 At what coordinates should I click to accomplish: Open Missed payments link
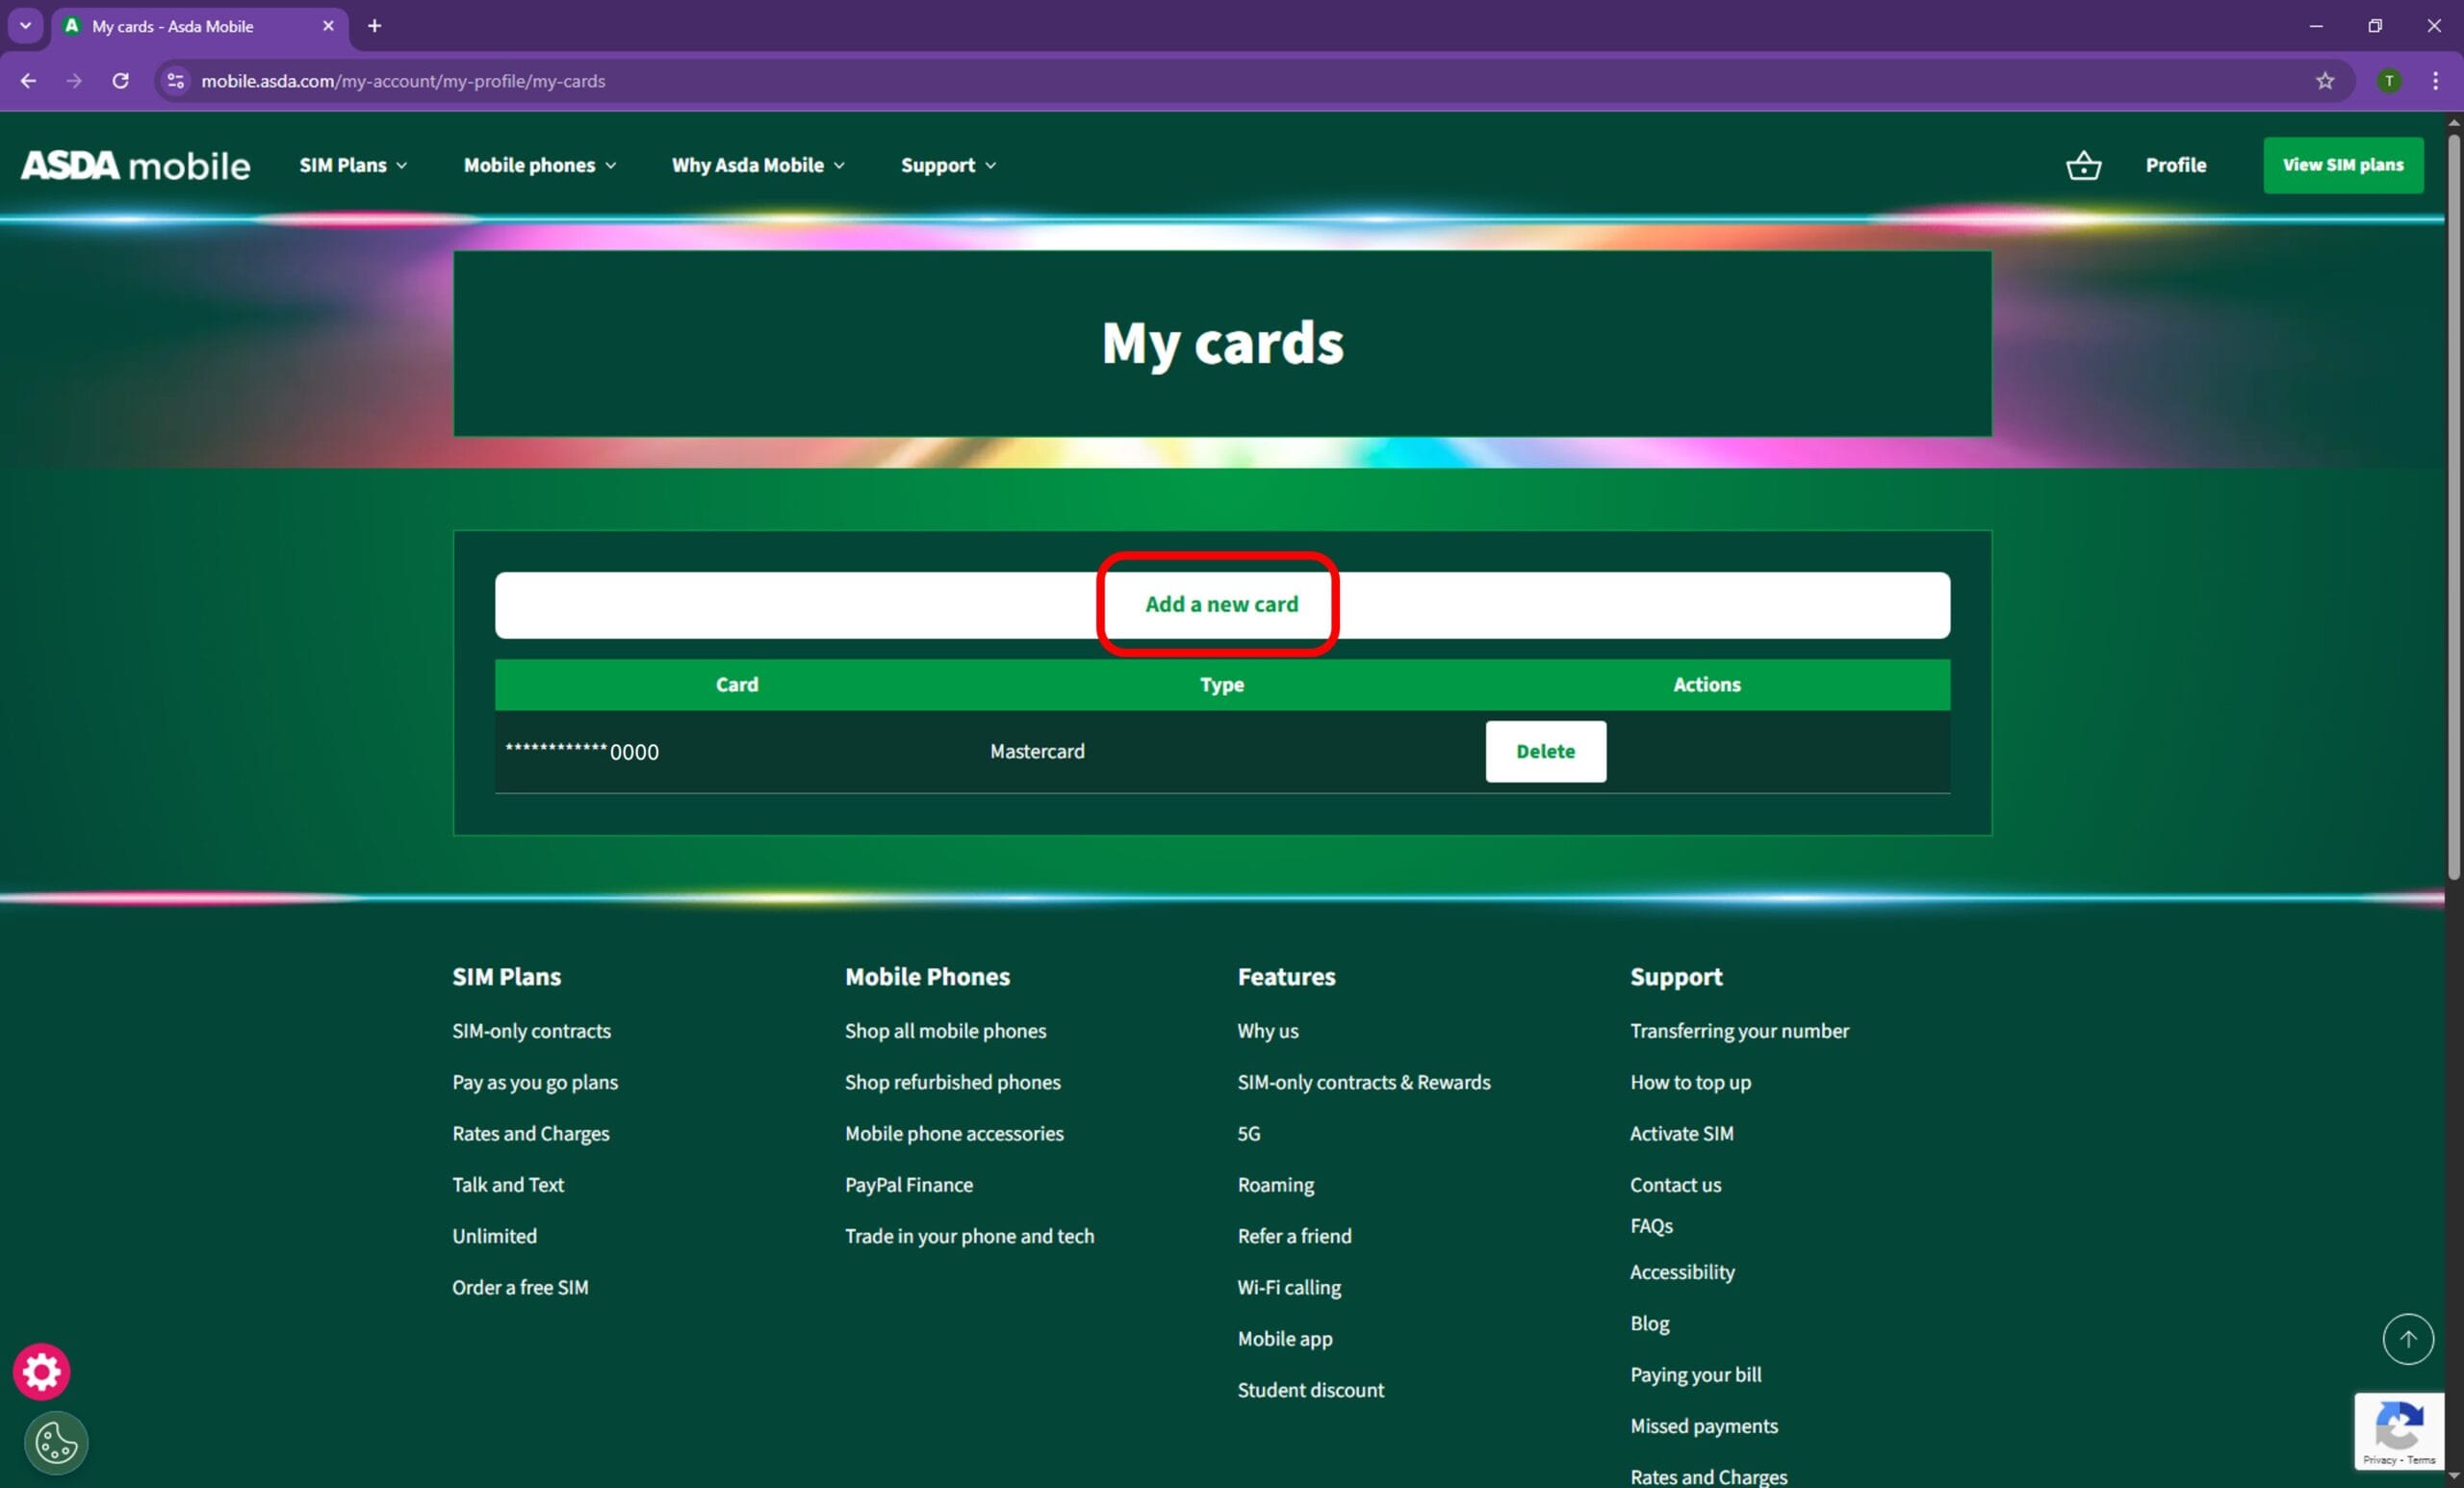click(1703, 1426)
